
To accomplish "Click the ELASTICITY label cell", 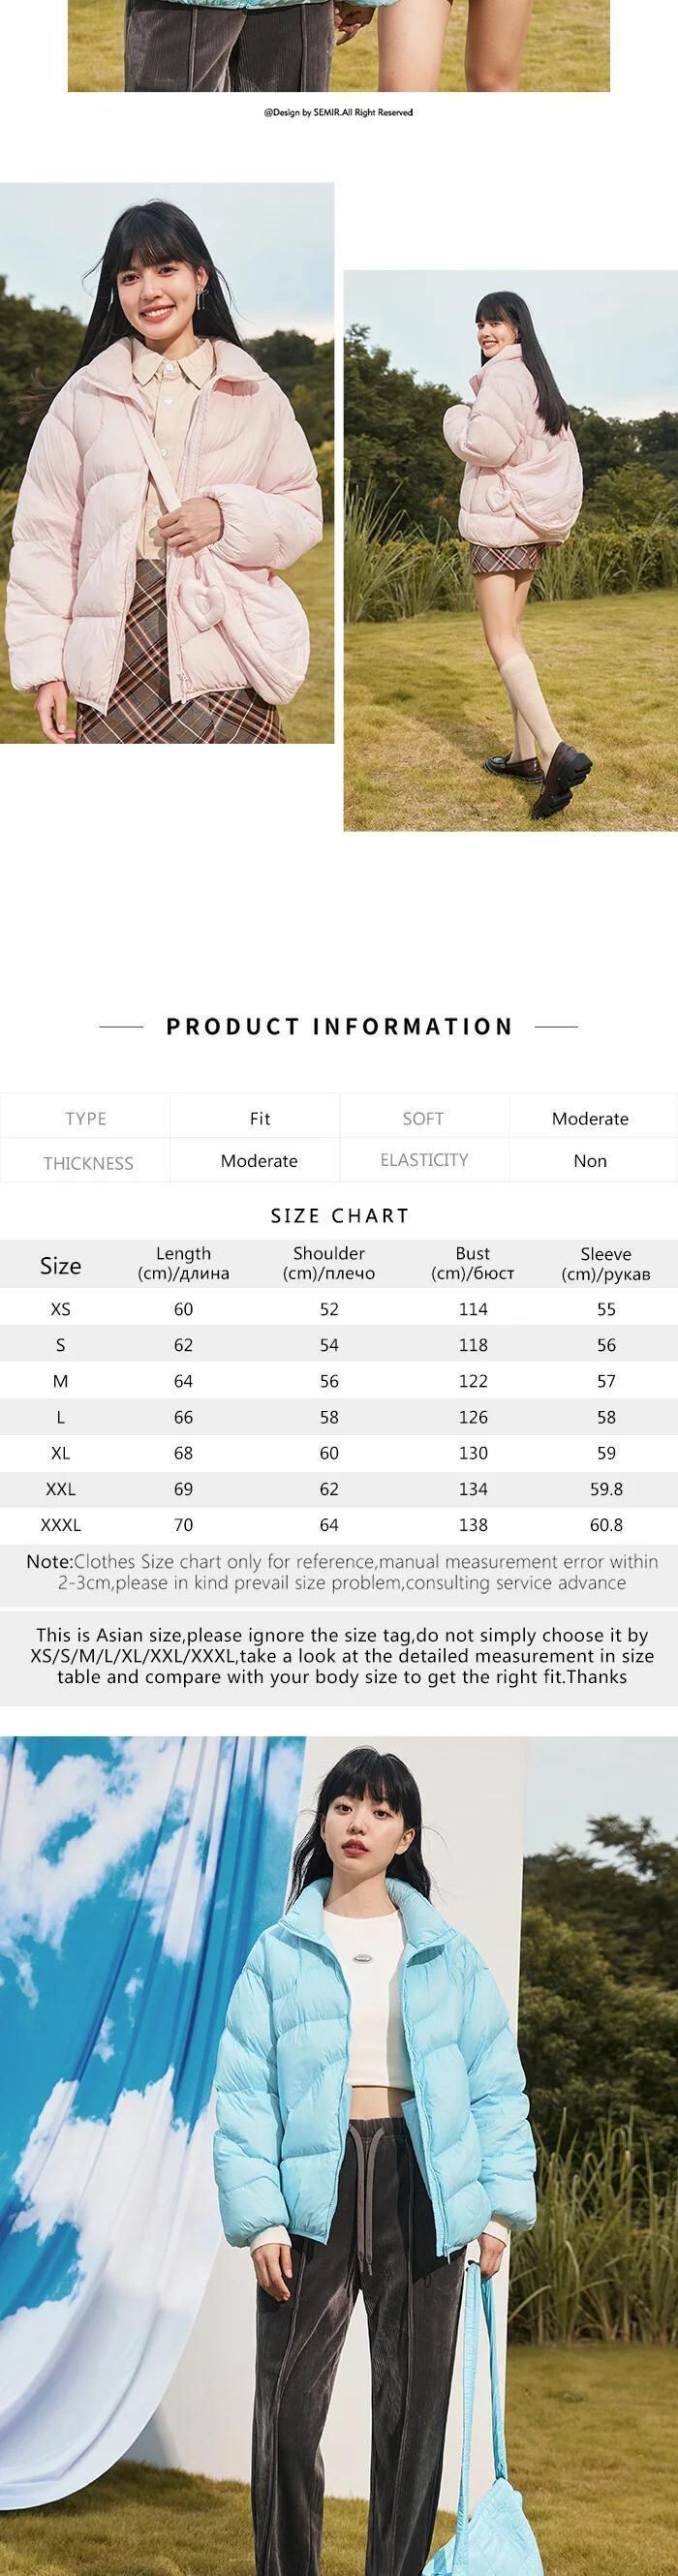I will (x=424, y=1160).
